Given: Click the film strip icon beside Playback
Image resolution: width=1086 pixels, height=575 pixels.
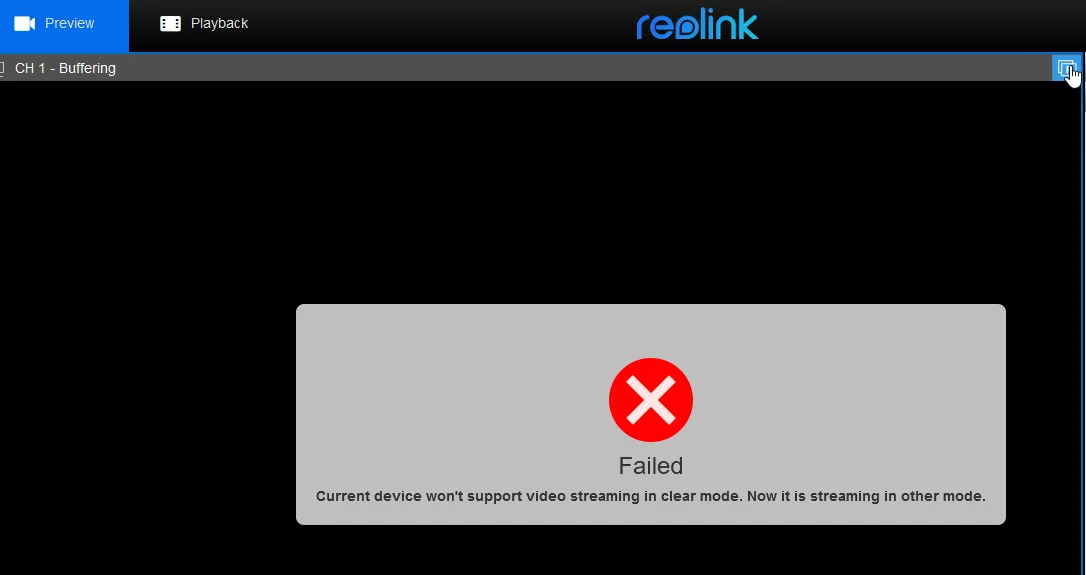Looking at the screenshot, I should tap(170, 24).
